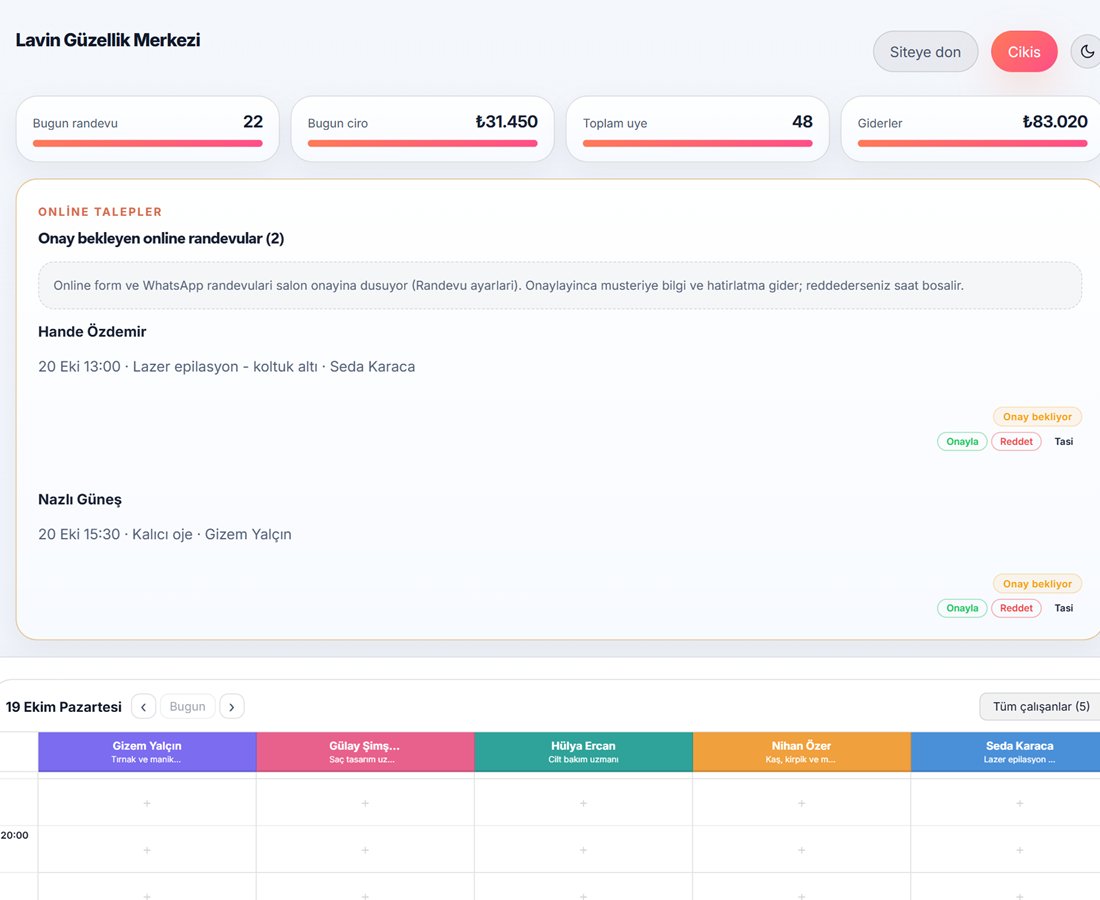Add a 20:00 slot for Gizem Yalçın

[147, 850]
